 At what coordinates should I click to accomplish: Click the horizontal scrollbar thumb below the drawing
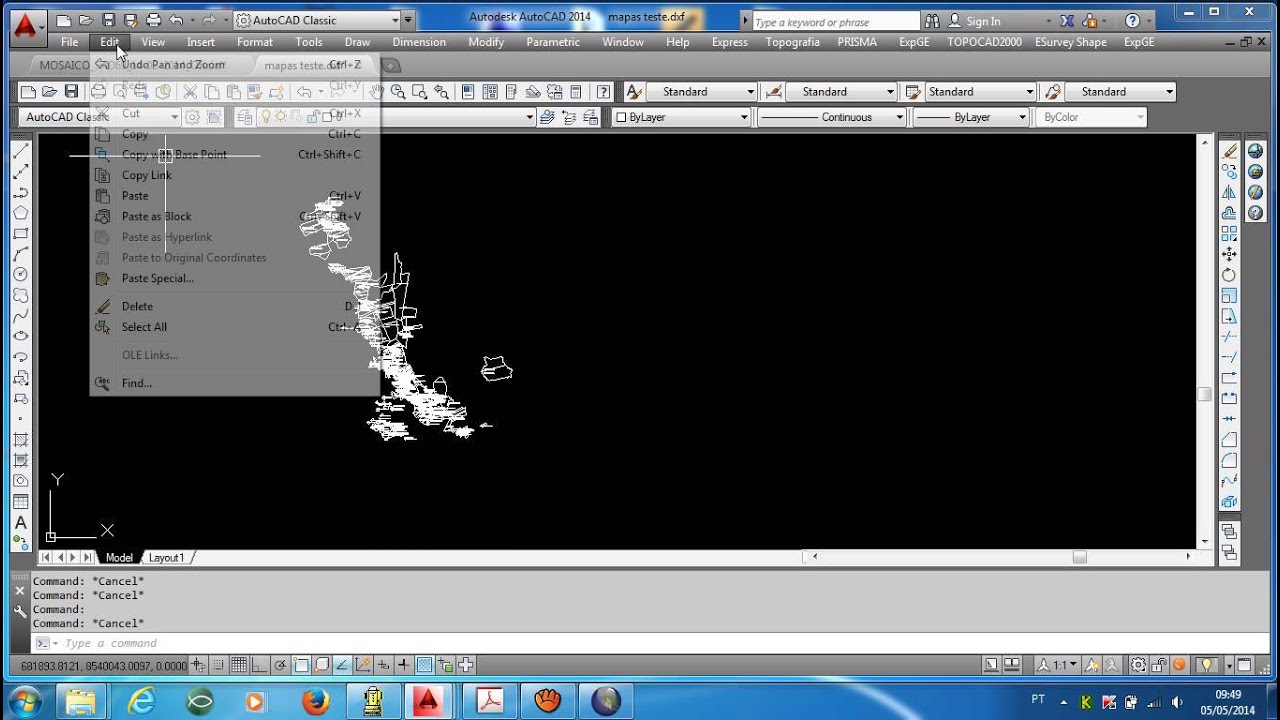(x=1079, y=557)
